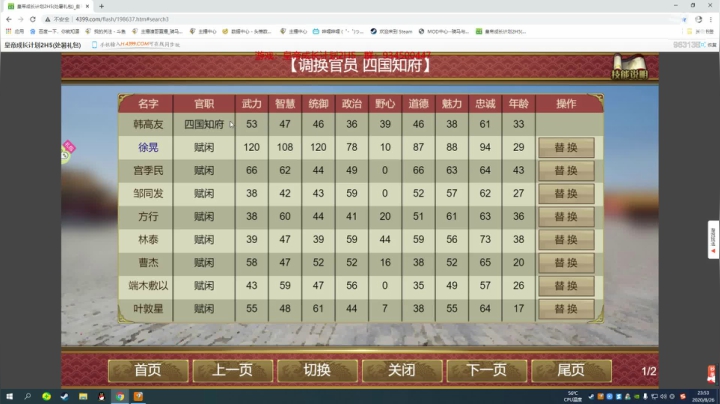The height and width of the screenshot is (404, 720).
Task: Go to 下一页 next page
Action: pos(487,370)
